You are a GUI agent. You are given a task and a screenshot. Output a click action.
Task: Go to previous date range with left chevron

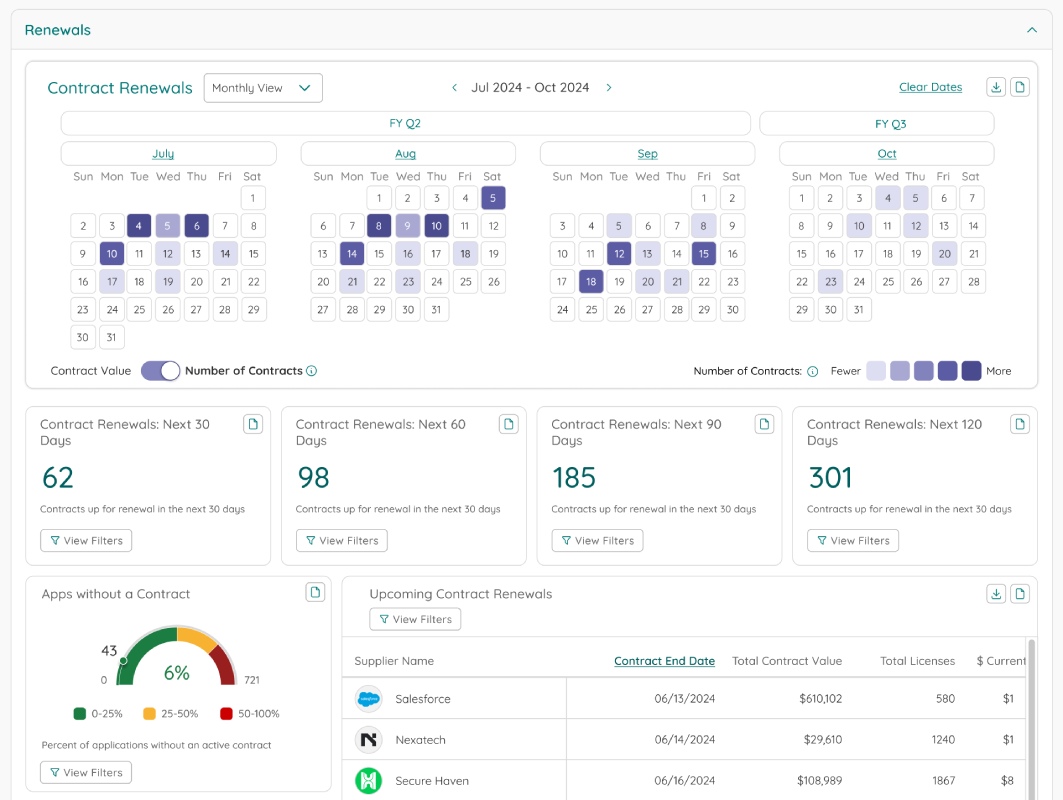454,87
